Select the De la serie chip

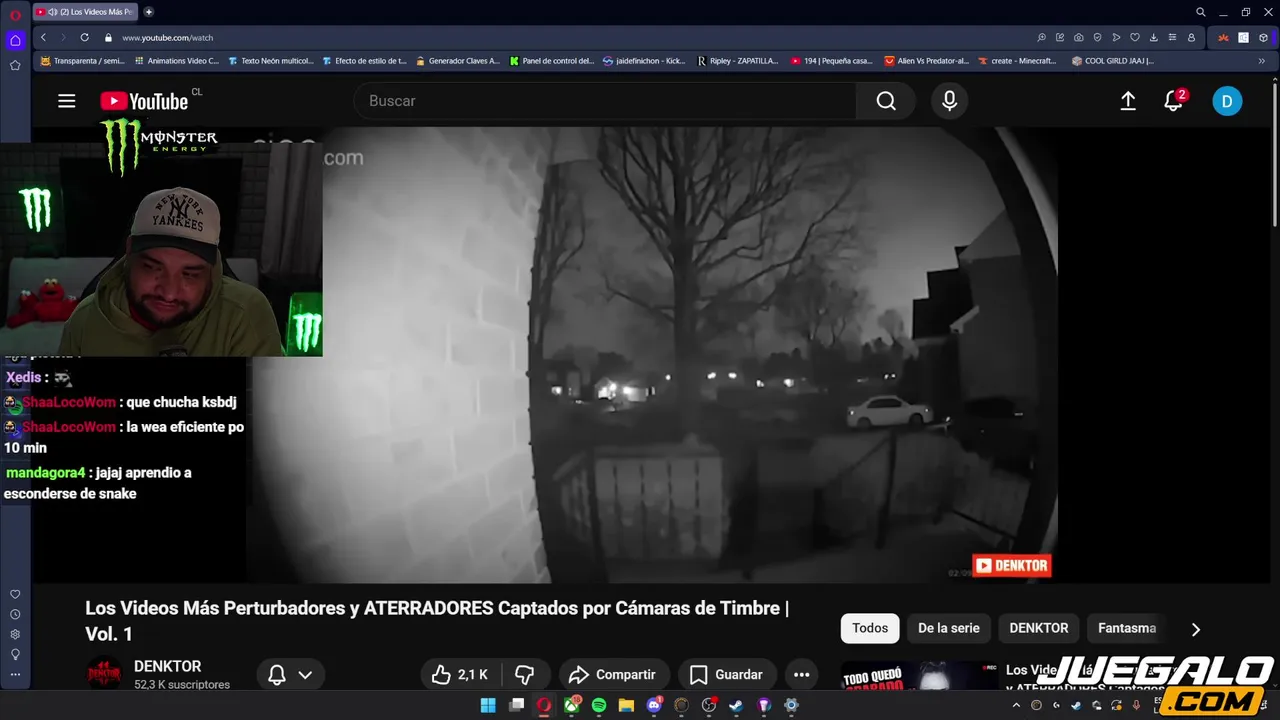949,628
